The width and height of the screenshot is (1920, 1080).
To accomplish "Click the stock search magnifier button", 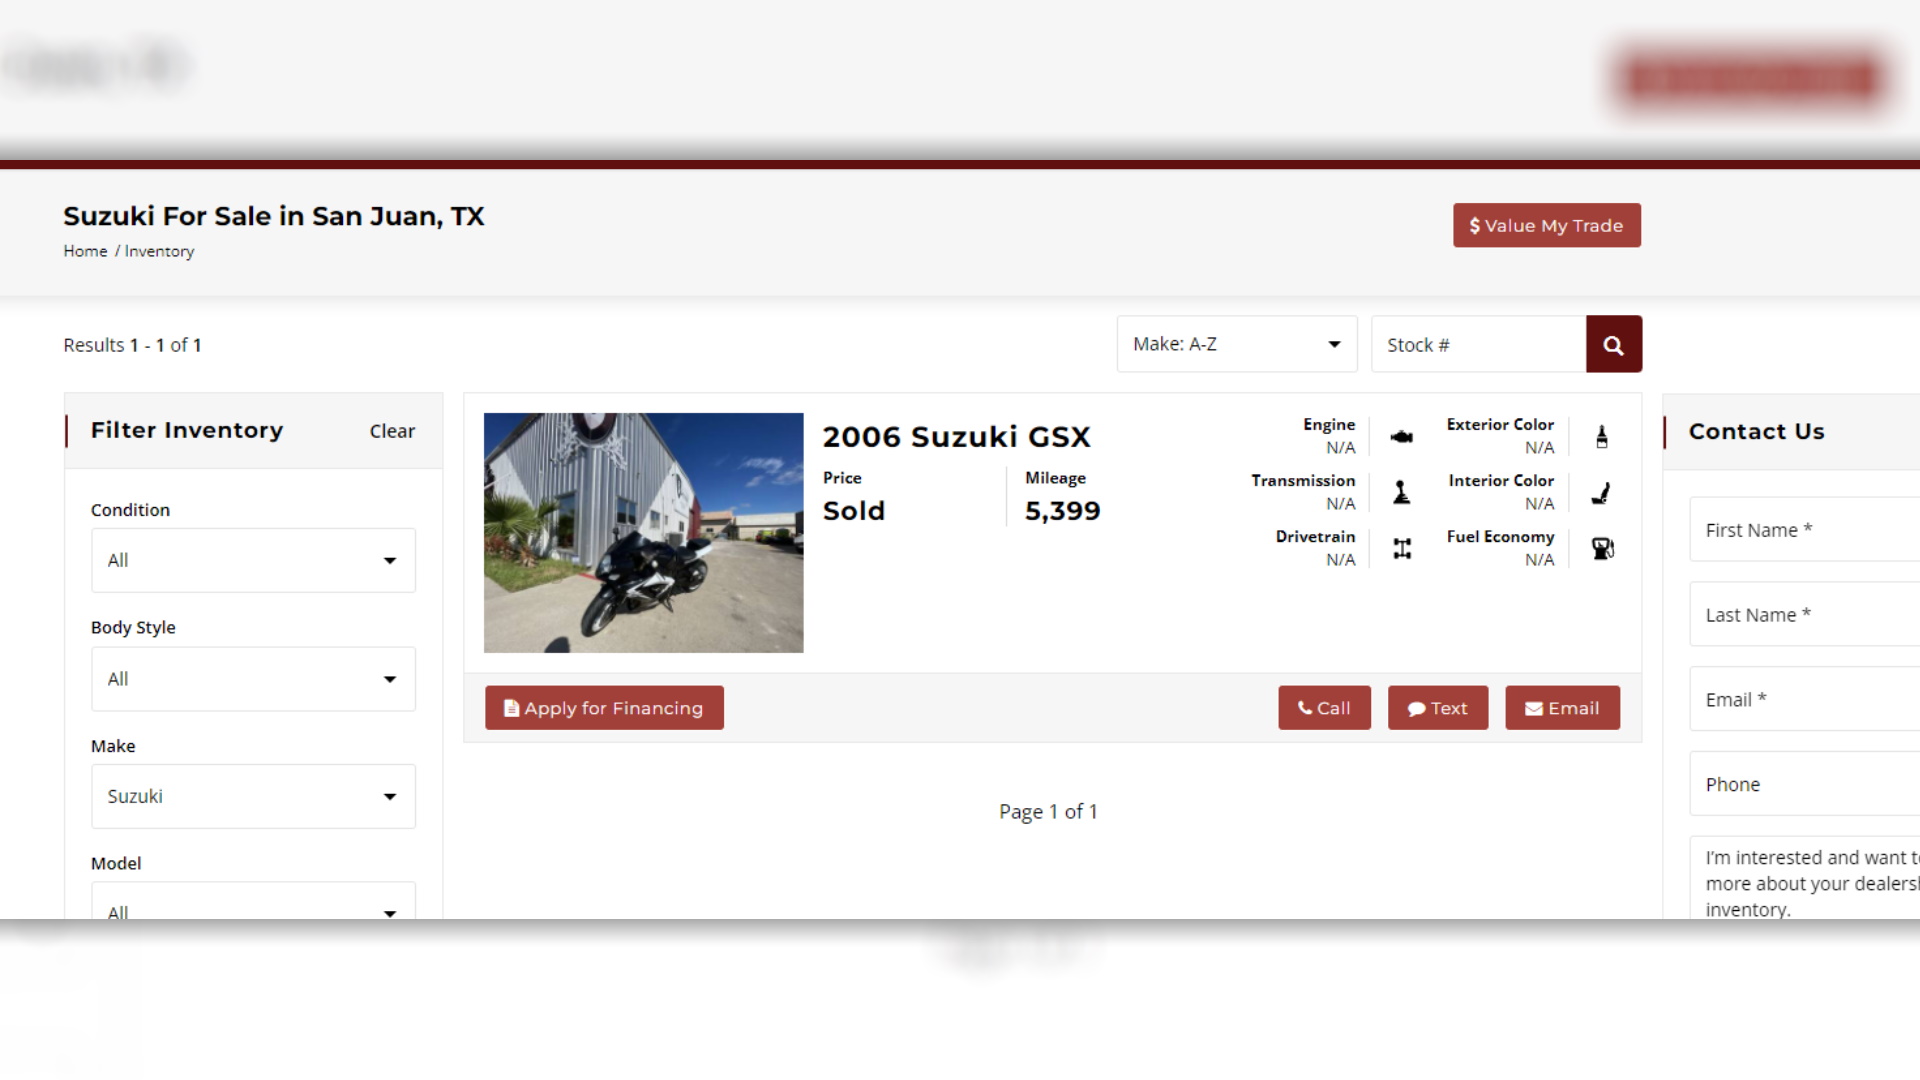I will 1613,345.
